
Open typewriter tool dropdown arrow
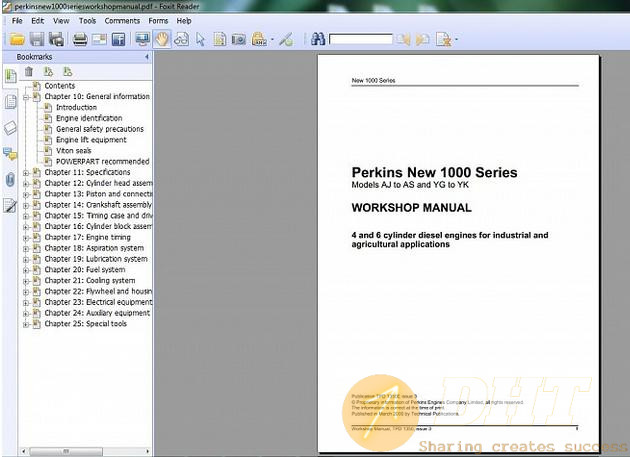(x=272, y=40)
